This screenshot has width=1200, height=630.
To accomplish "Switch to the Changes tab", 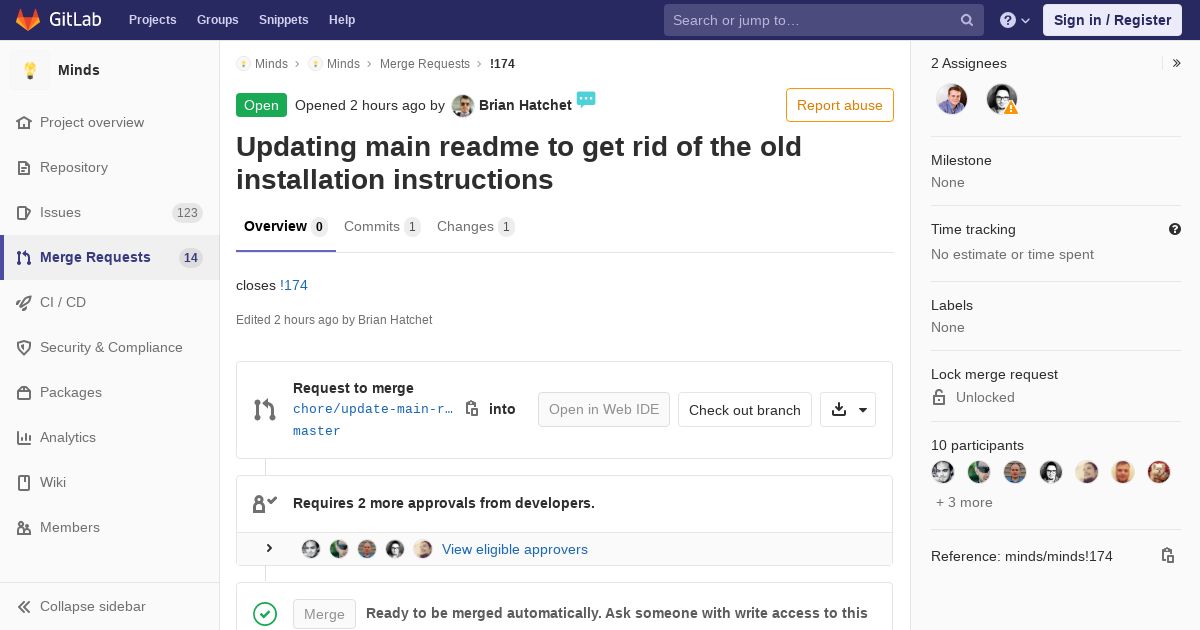I will (476, 227).
